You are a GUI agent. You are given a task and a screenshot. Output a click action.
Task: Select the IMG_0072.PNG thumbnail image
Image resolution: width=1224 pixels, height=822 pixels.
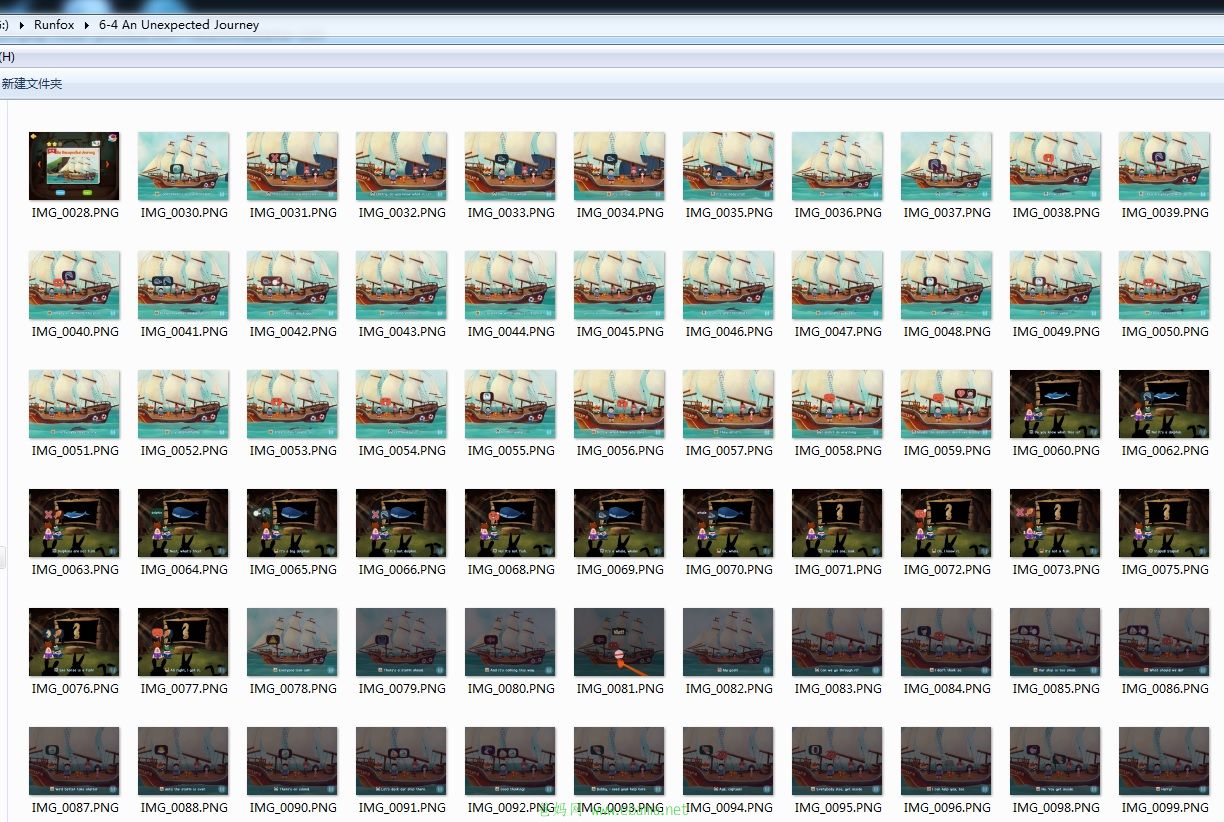tap(946, 523)
